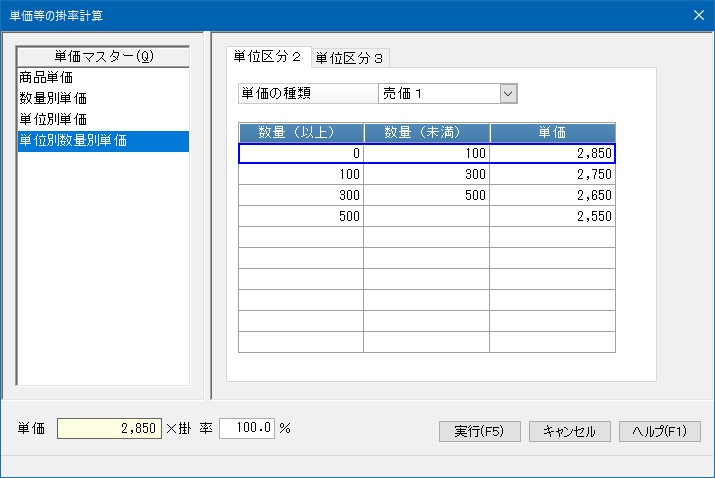Expand the 単価の種類 dropdown arrow
Viewport: 715px width, 478px height.
tap(507, 93)
